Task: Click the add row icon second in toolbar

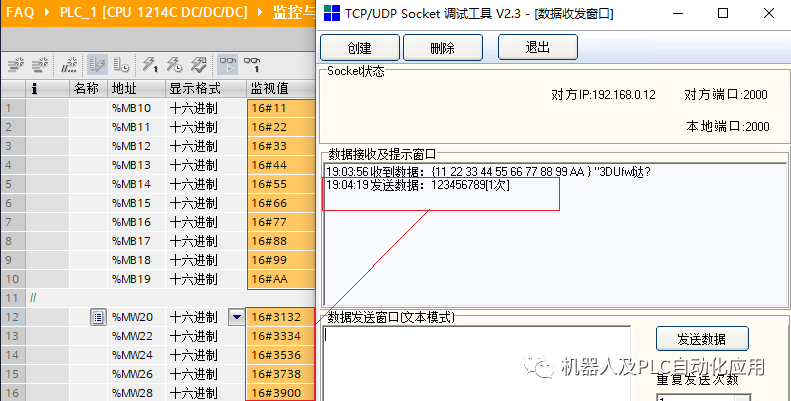Action: point(40,65)
